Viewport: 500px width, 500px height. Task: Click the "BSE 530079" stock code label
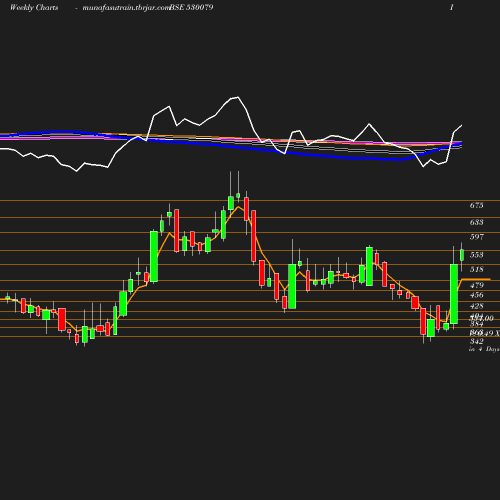coord(191,8)
